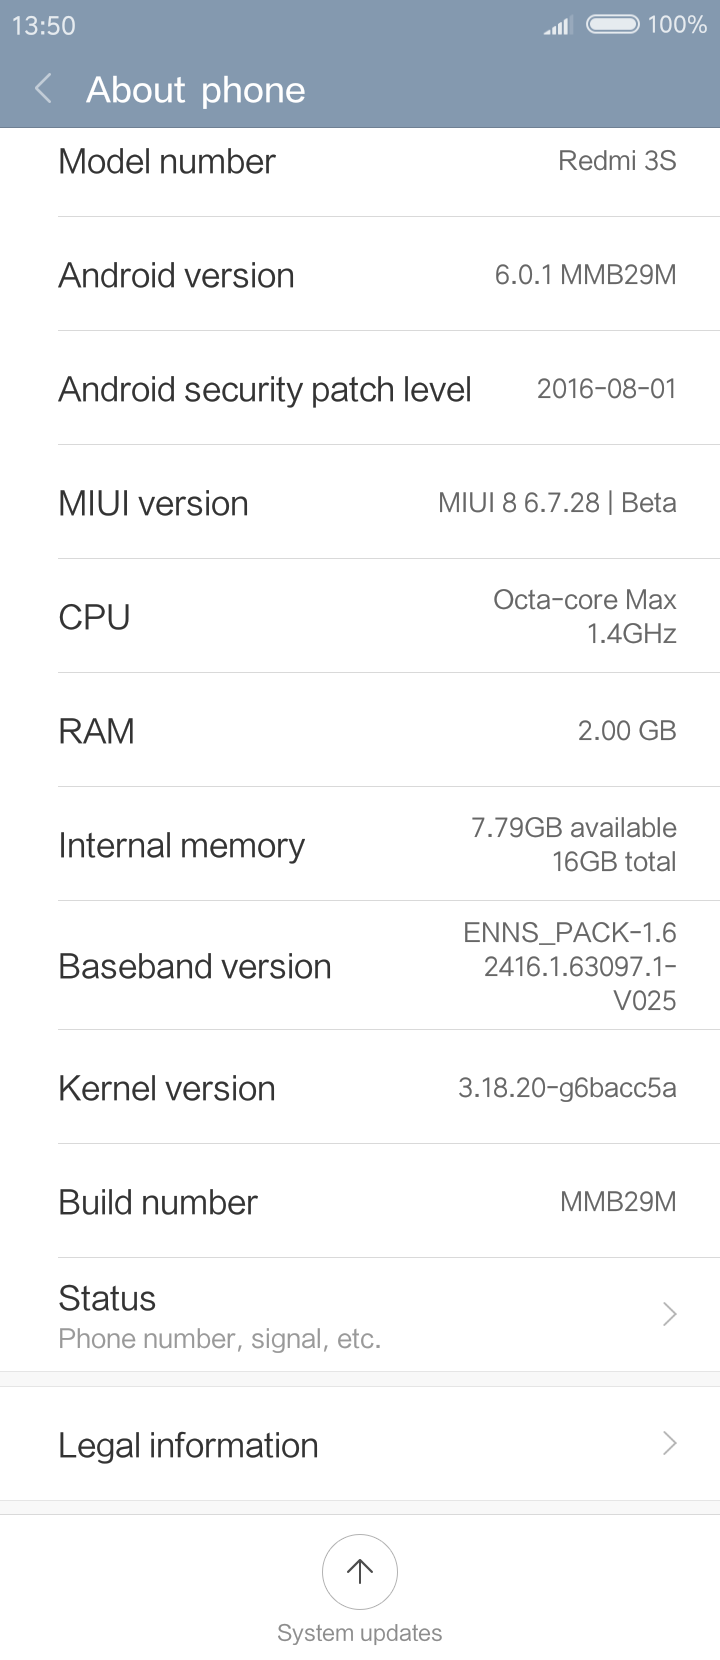The height and width of the screenshot is (1660, 720).
Task: Tap the About phone title
Action: (196, 90)
